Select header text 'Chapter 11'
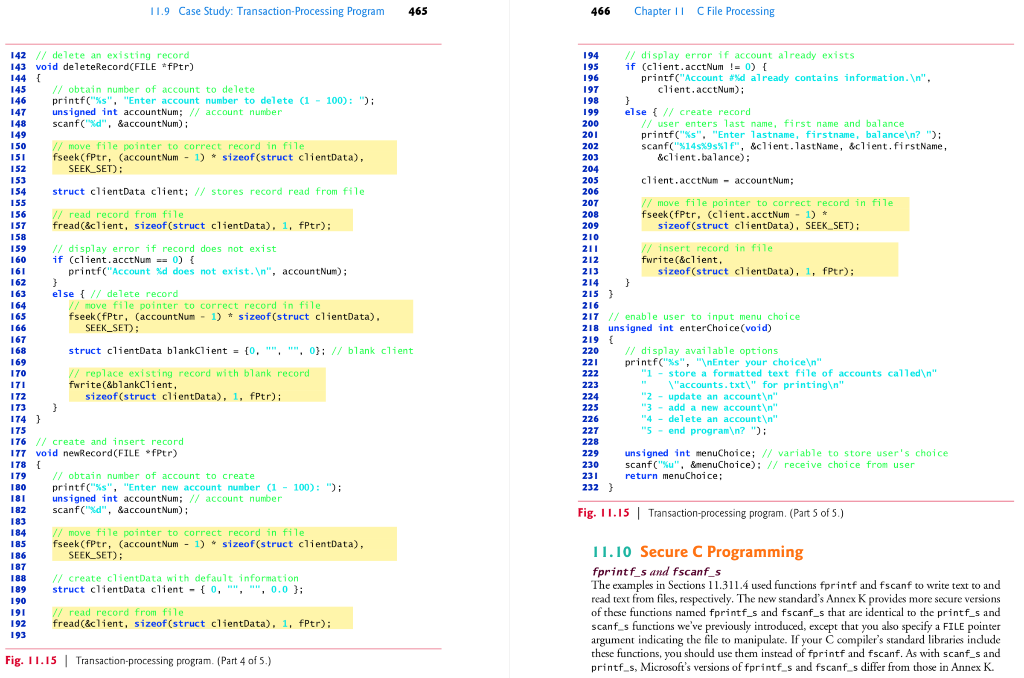Image resolution: width=1024 pixels, height=678 pixels. coord(659,11)
